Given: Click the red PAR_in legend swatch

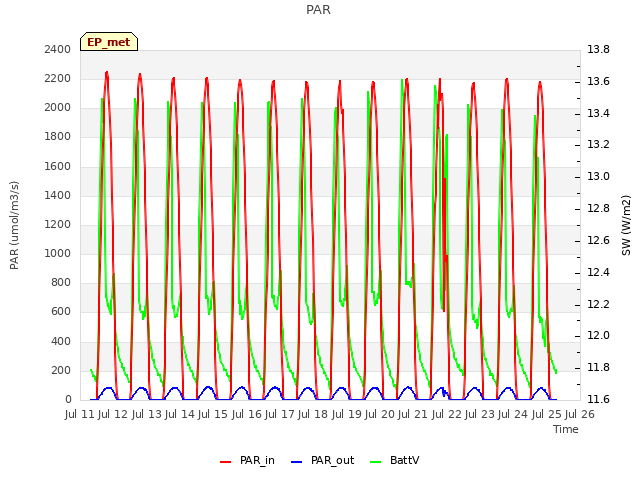Looking at the screenshot, I should point(226,462).
